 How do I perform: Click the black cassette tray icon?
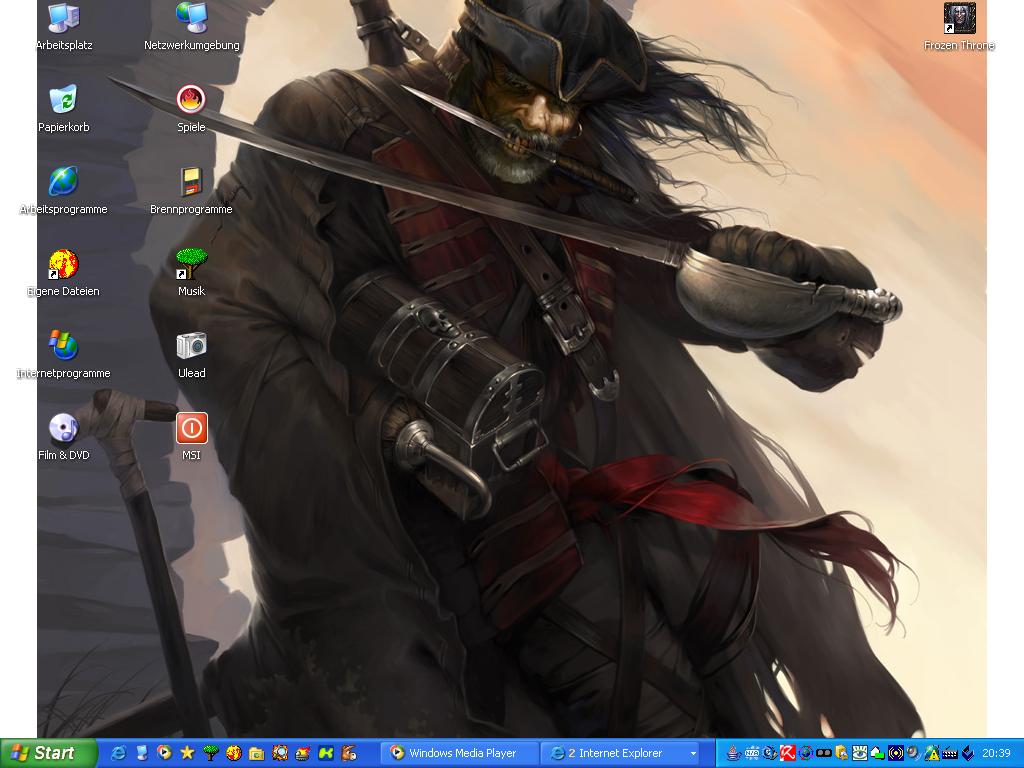[824, 753]
